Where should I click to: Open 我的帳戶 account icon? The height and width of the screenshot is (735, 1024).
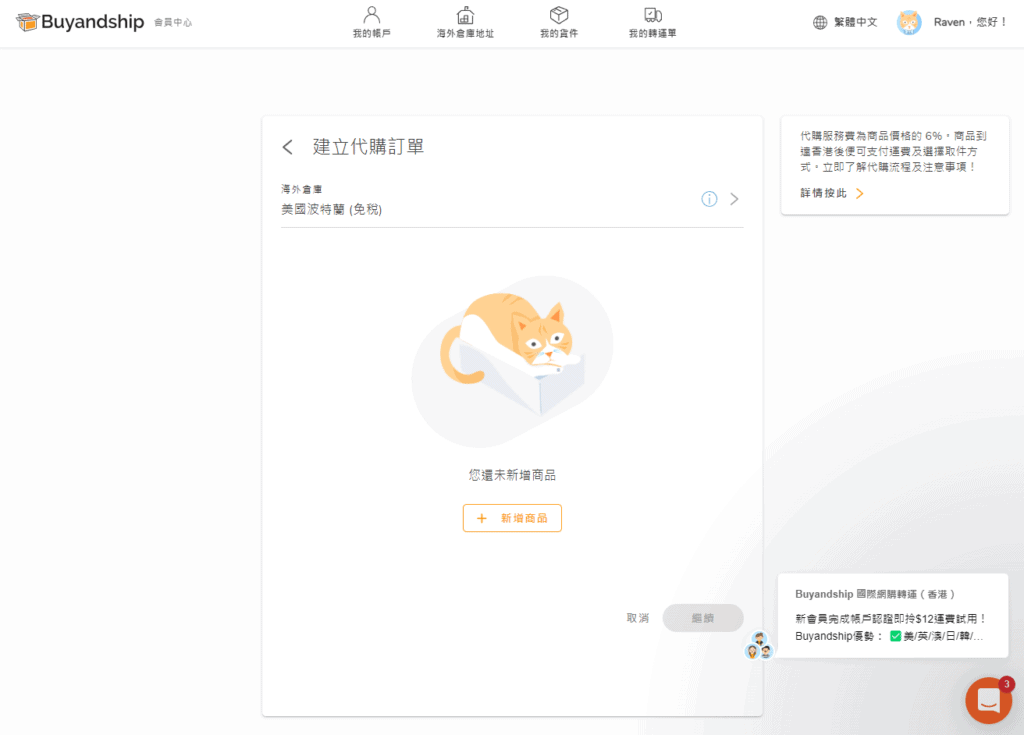point(371,15)
